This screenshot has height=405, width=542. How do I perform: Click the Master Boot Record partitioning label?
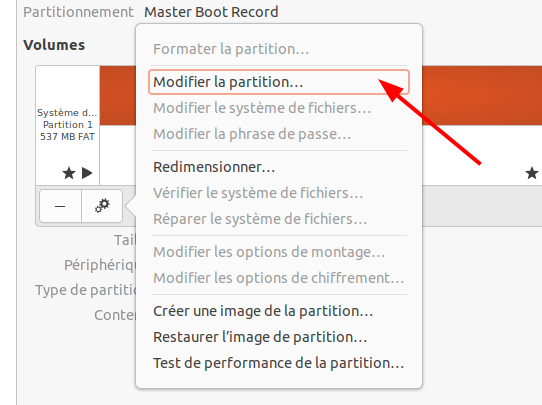pos(211,12)
